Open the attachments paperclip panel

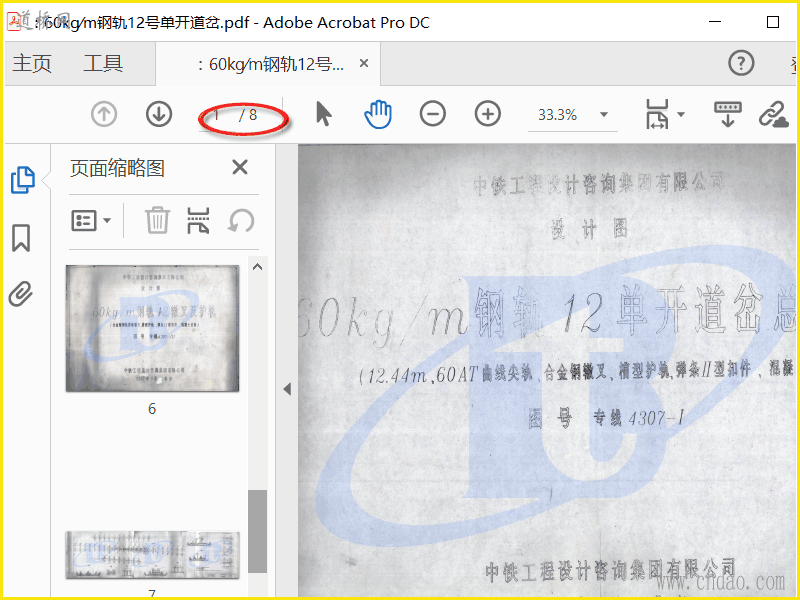pos(21,293)
